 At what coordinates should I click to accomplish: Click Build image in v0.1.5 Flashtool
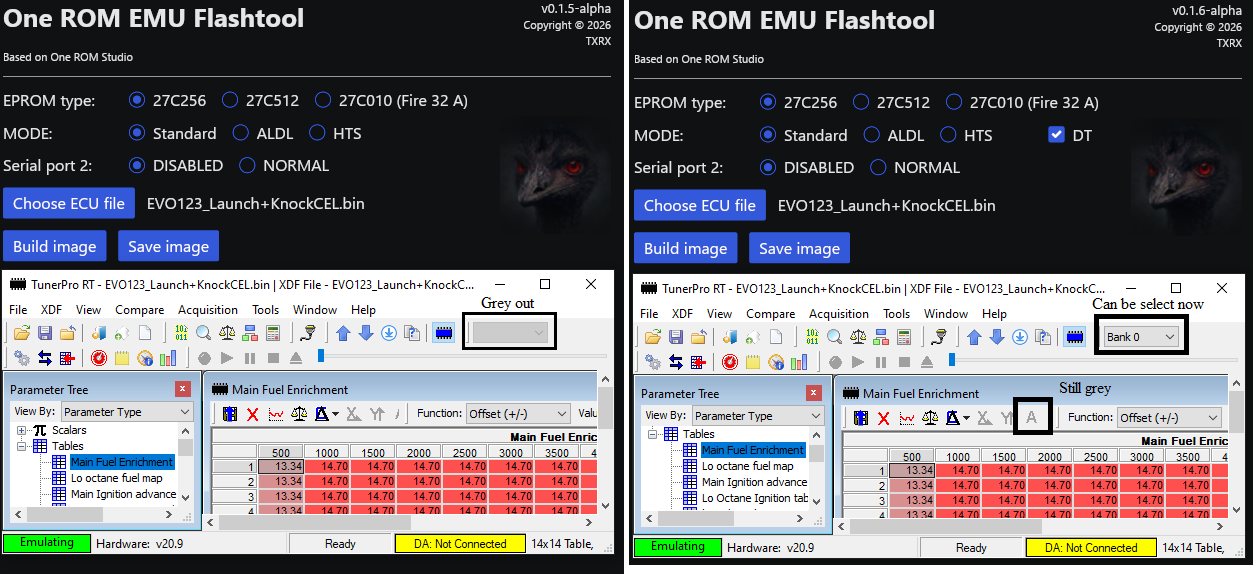point(55,246)
